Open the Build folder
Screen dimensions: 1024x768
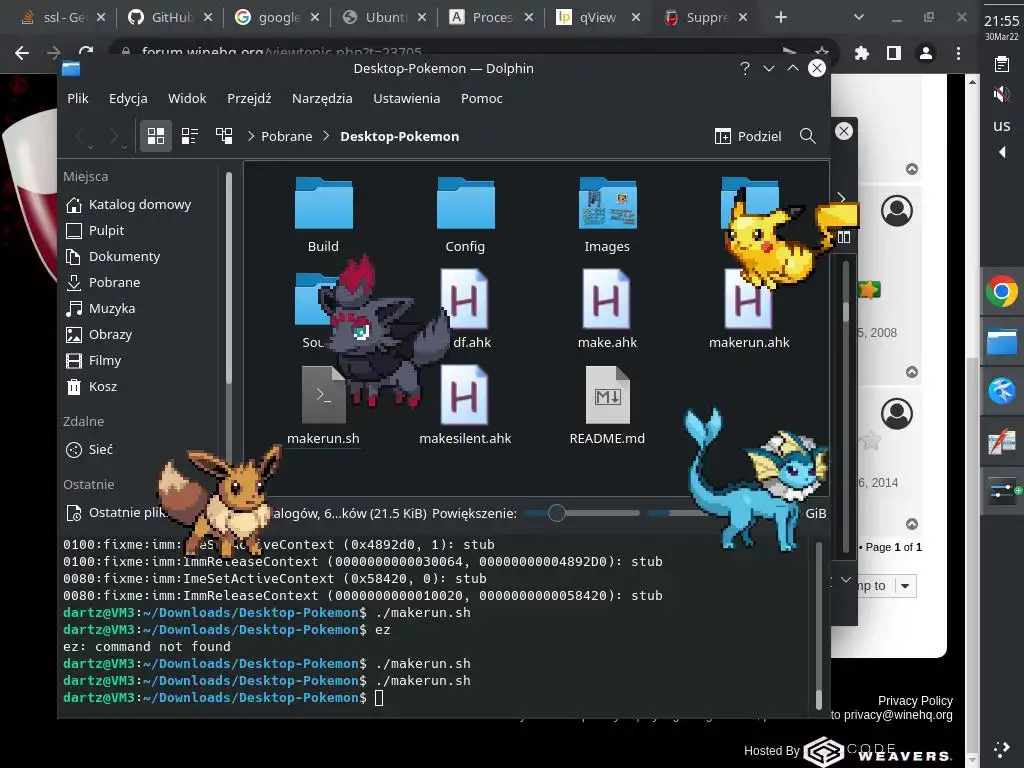click(323, 216)
